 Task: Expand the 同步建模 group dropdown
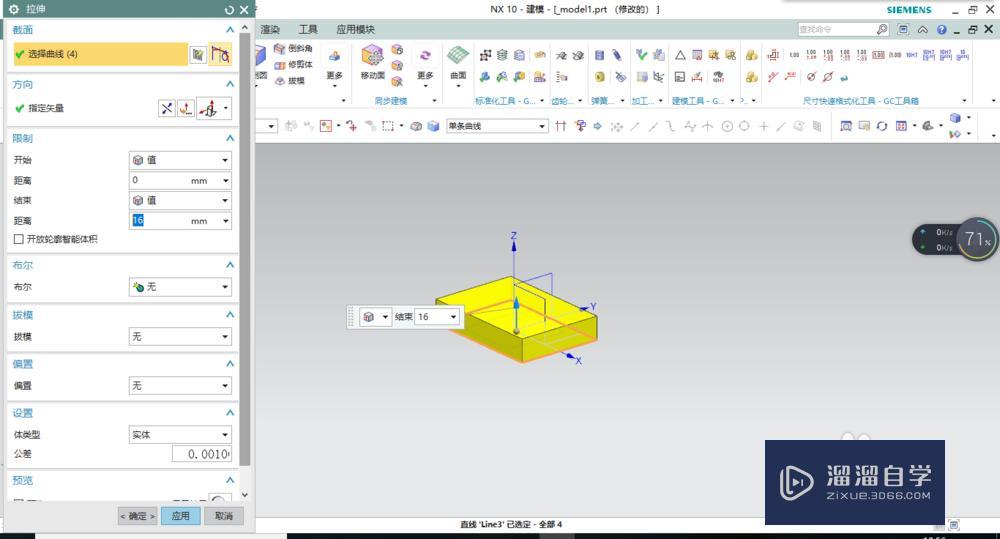[x=434, y=101]
